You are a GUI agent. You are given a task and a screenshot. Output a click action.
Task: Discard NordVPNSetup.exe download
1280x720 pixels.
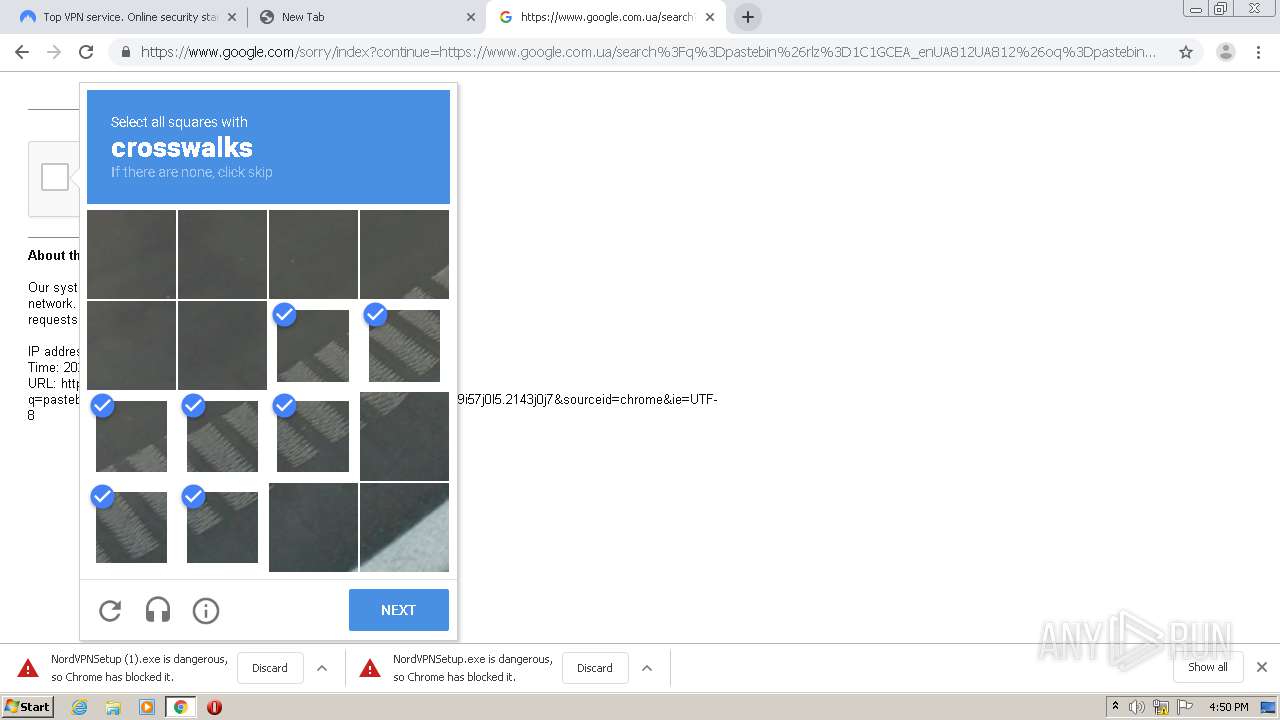point(595,668)
